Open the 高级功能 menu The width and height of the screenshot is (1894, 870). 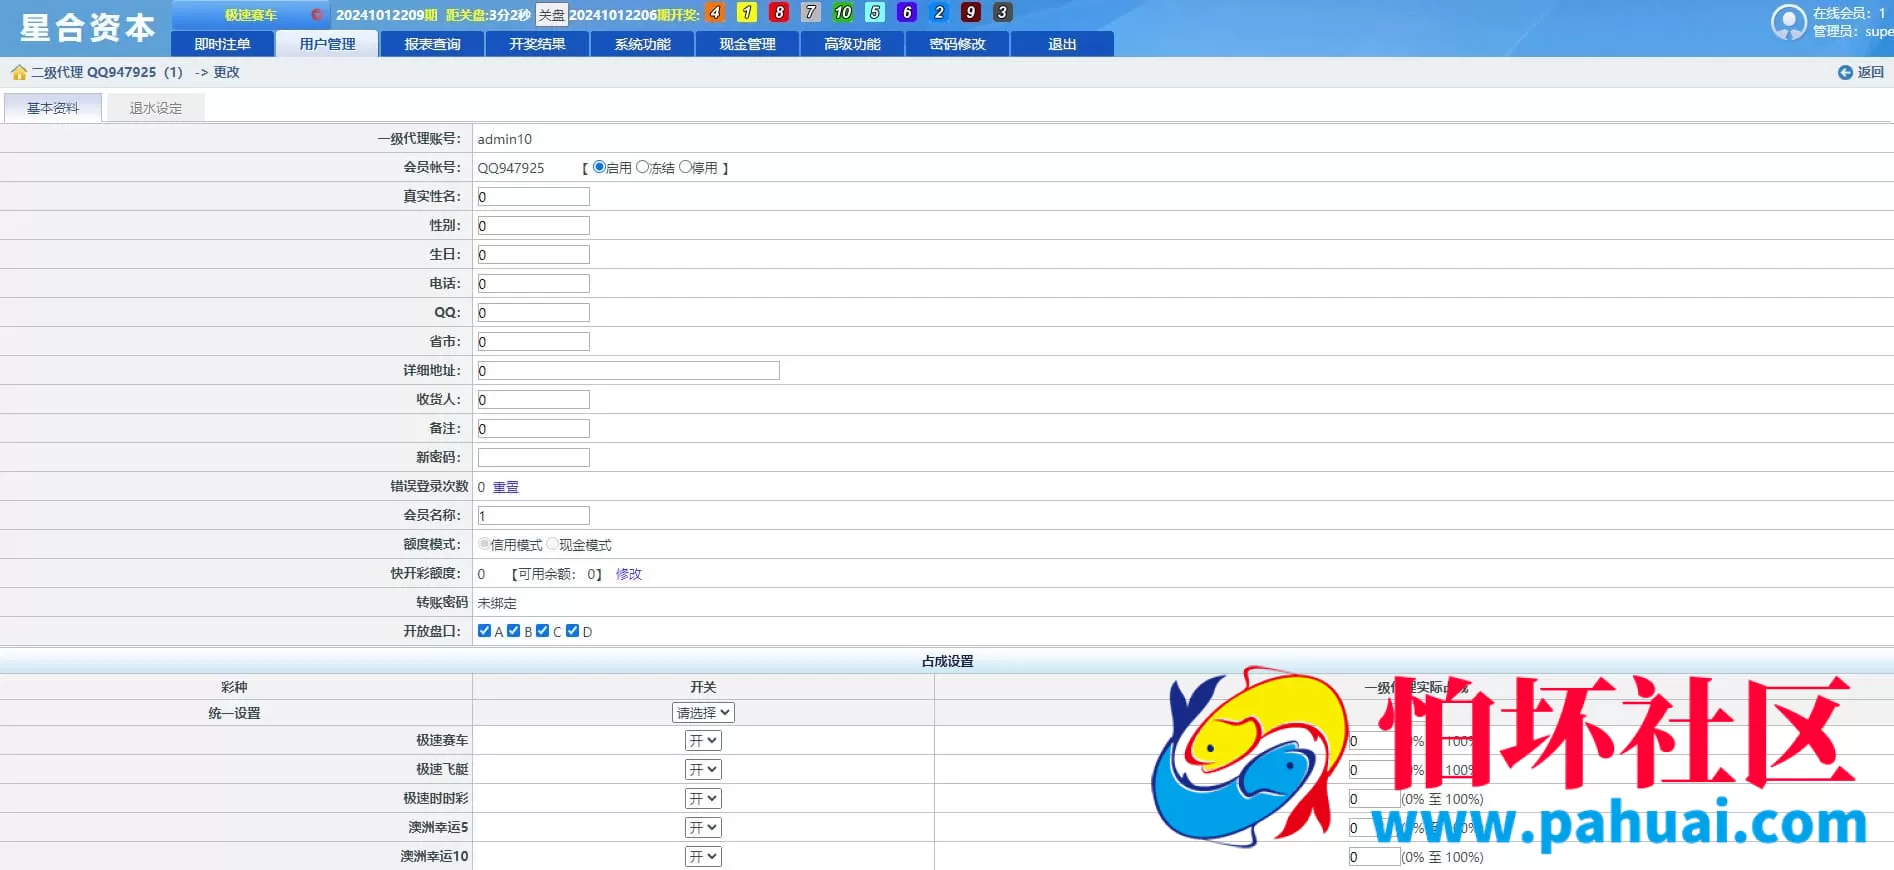tap(852, 44)
